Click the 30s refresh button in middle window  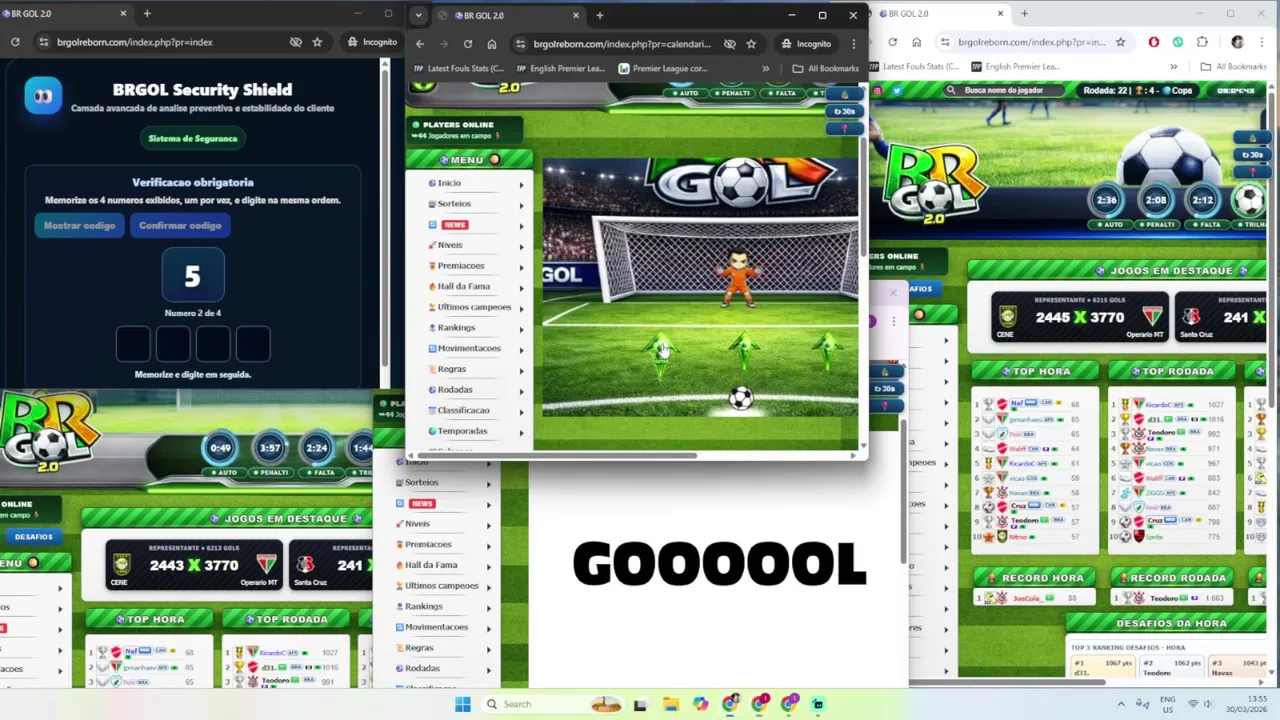pos(845,111)
